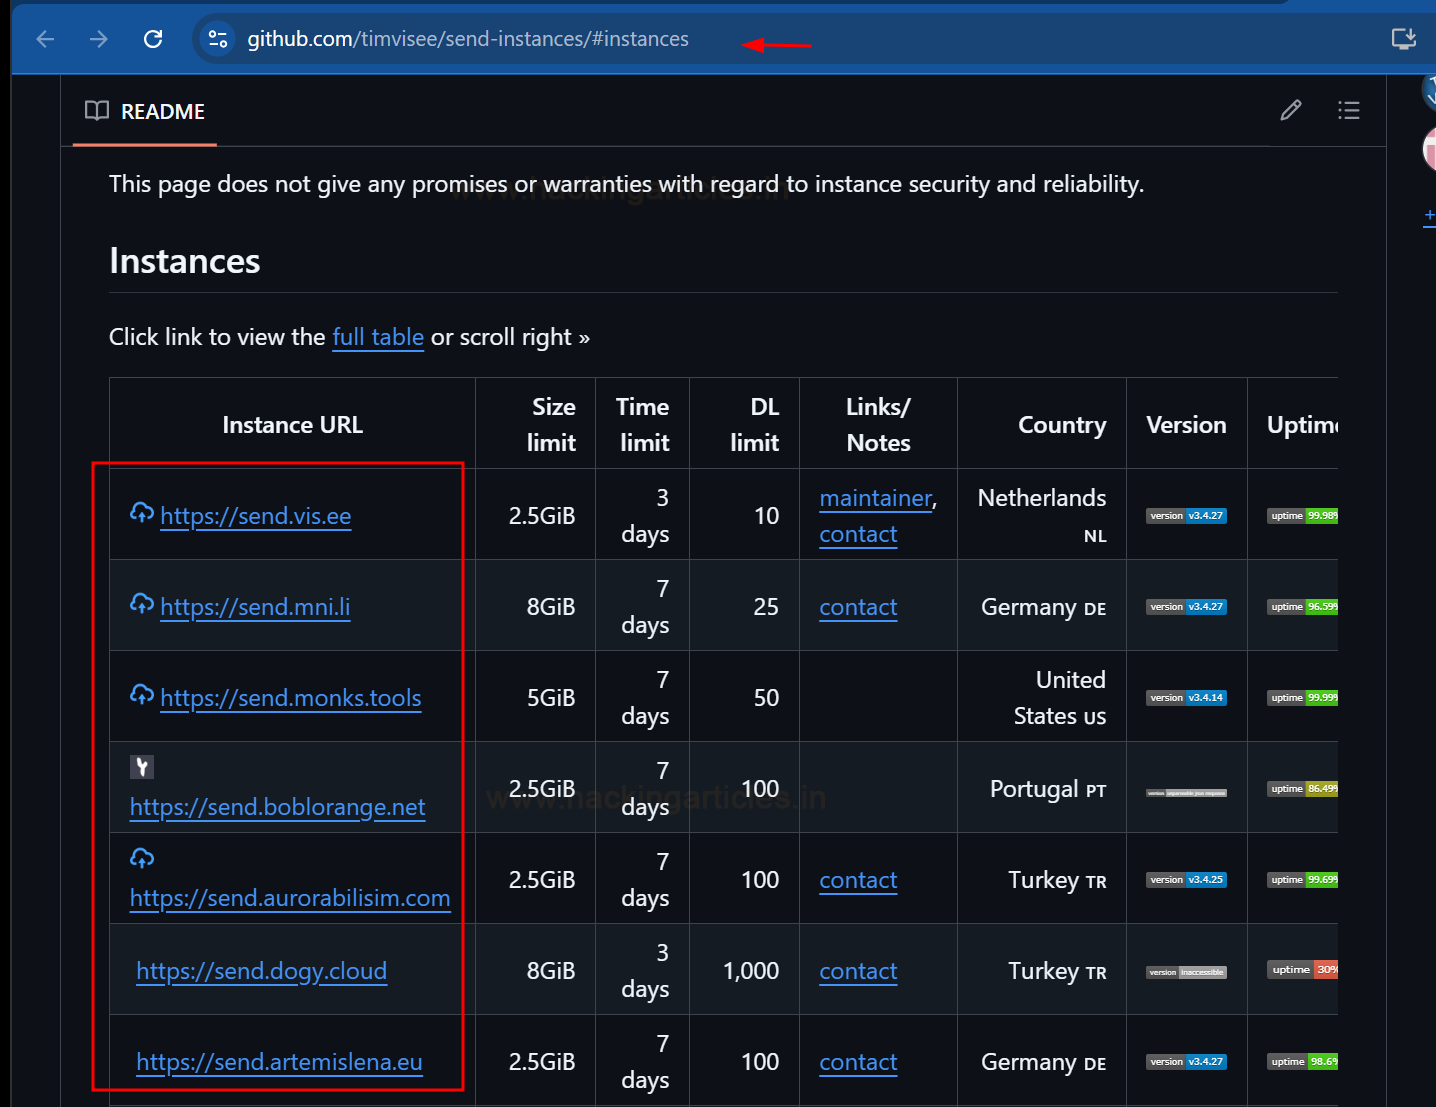The image size is (1436, 1107).
Task: Click uptime badge in send.monks.tools row
Action: (1302, 698)
